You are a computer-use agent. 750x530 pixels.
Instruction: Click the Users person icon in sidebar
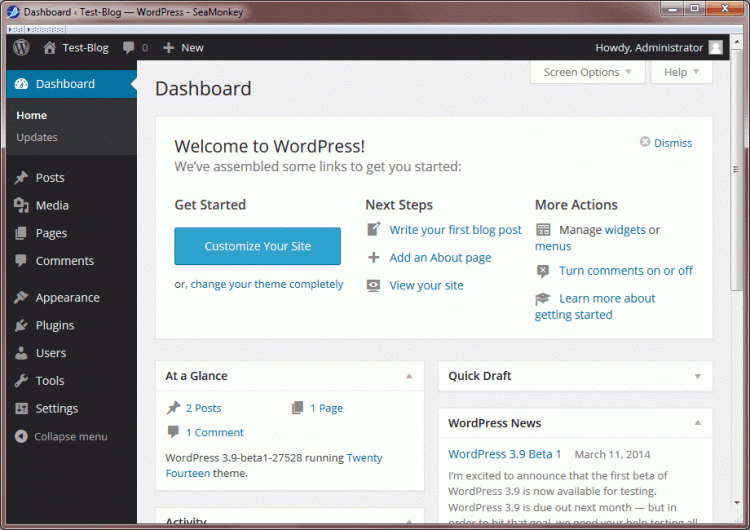tap(21, 353)
